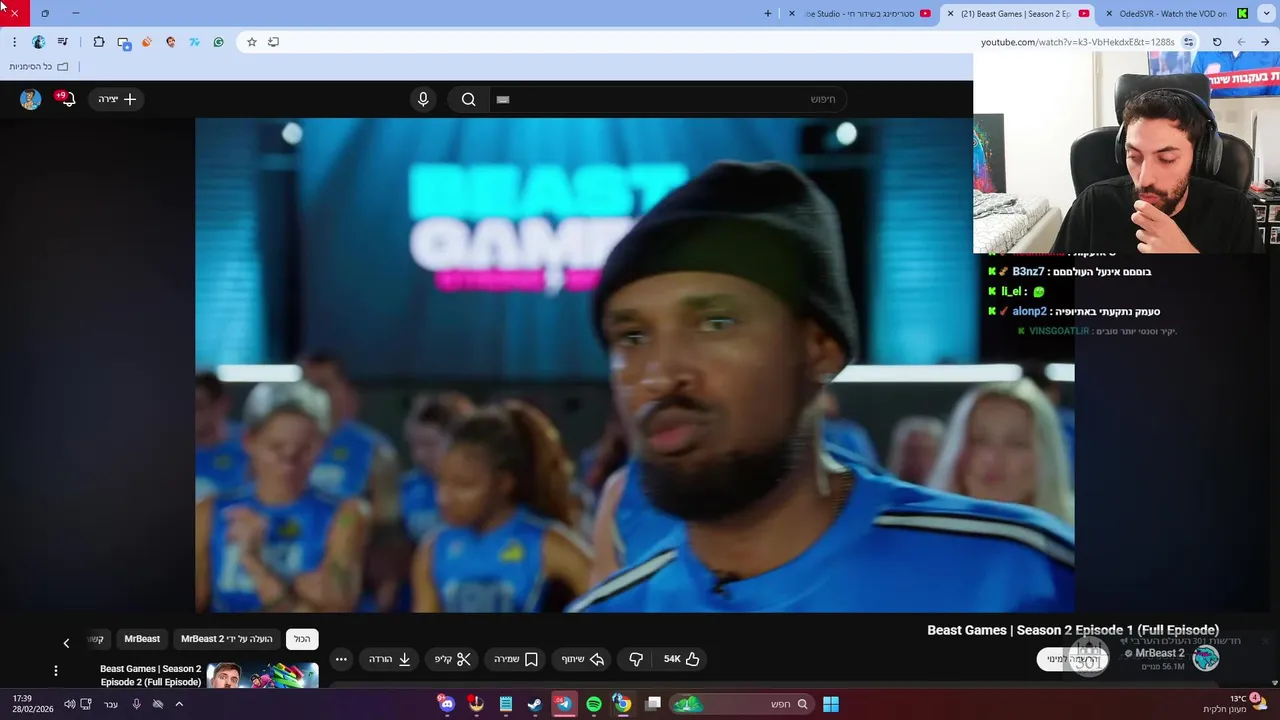This screenshot has width=1280, height=720.
Task: Select the 'All' filter chip
Action: point(302,639)
